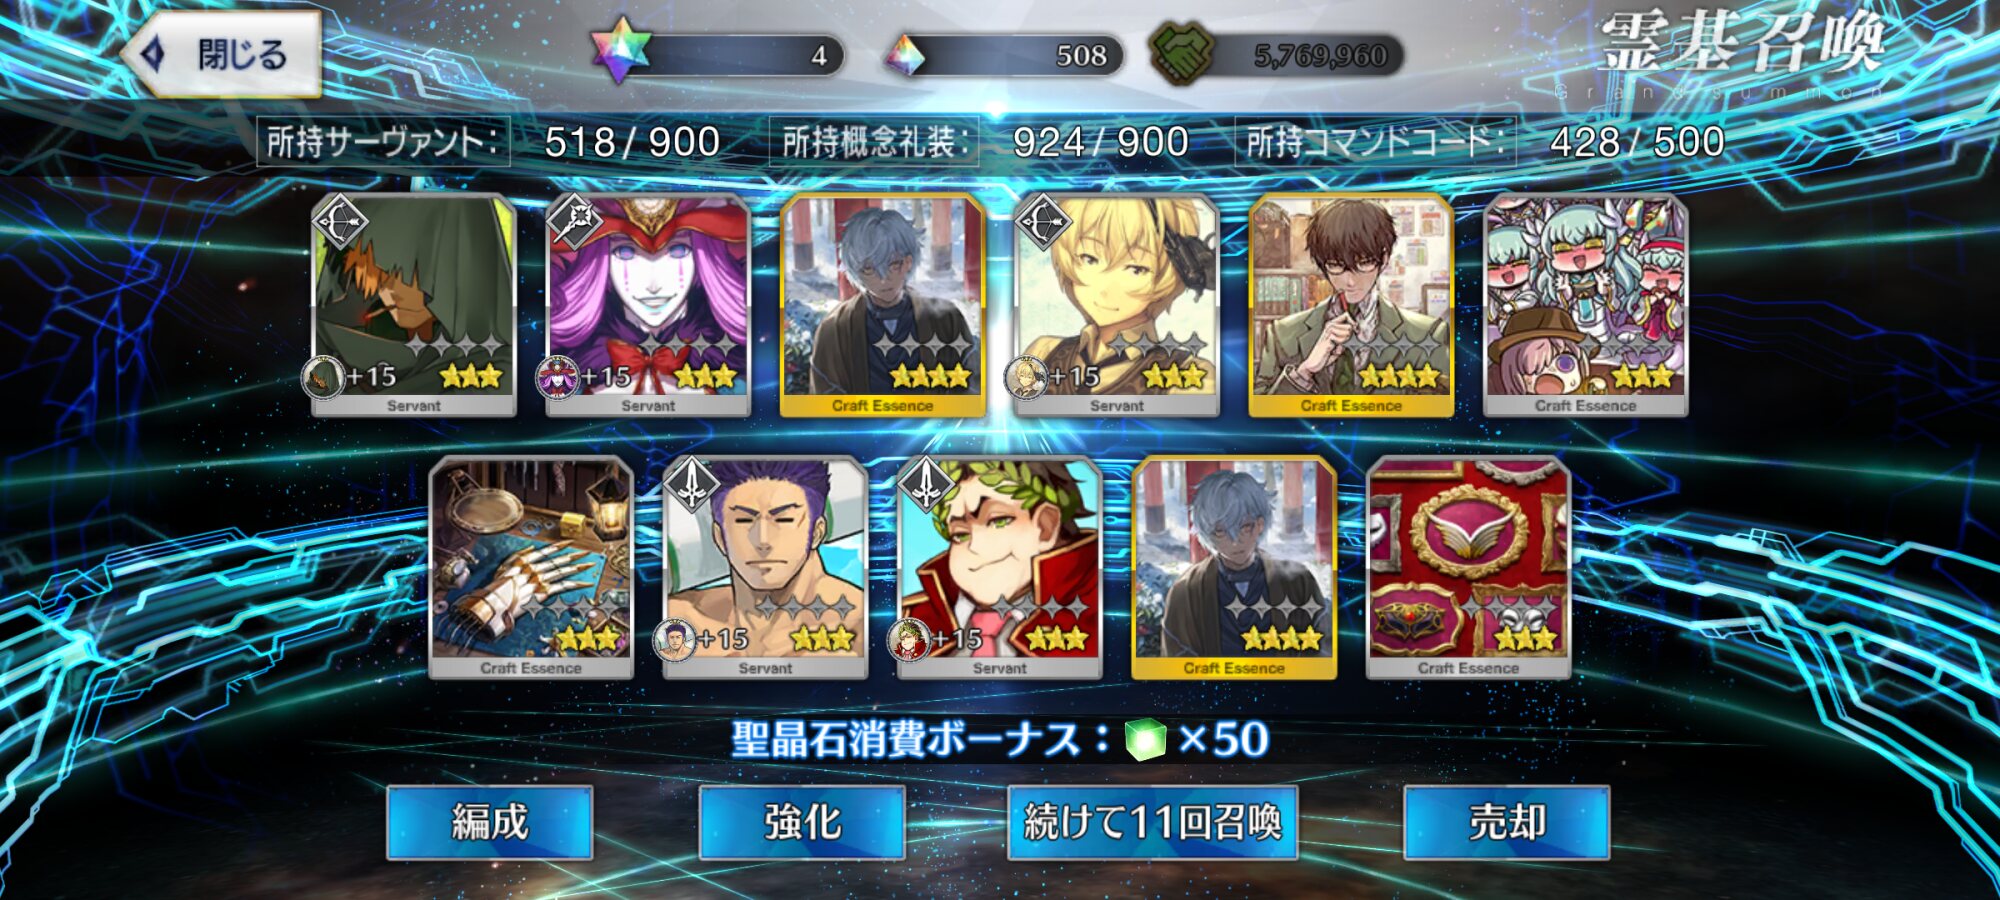Tap the small portrait badge on blonde archer card

(1026, 378)
